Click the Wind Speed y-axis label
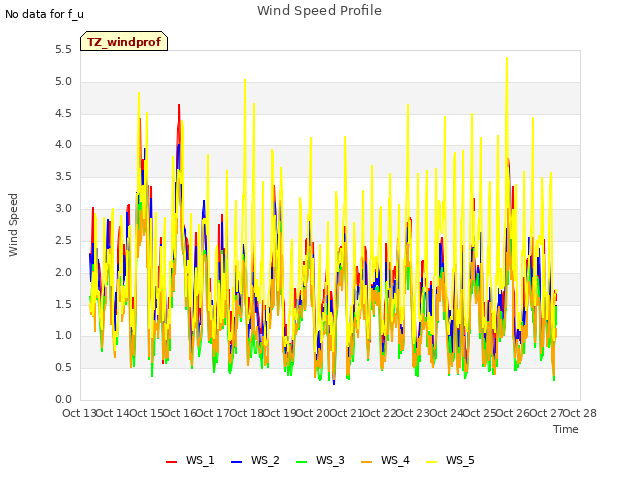 (x=13, y=225)
